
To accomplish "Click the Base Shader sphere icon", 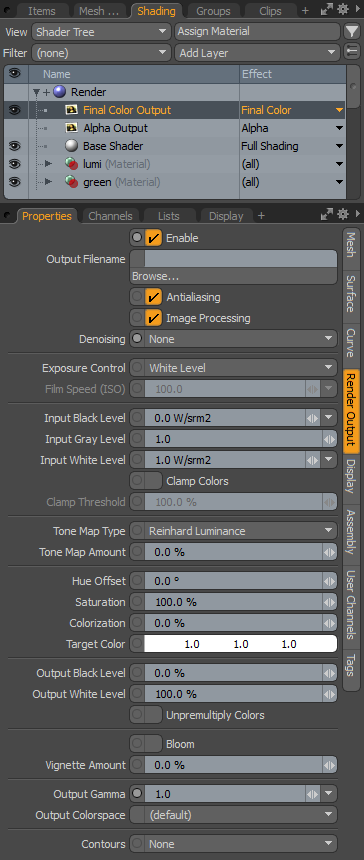I will pyautogui.click(x=71, y=146).
